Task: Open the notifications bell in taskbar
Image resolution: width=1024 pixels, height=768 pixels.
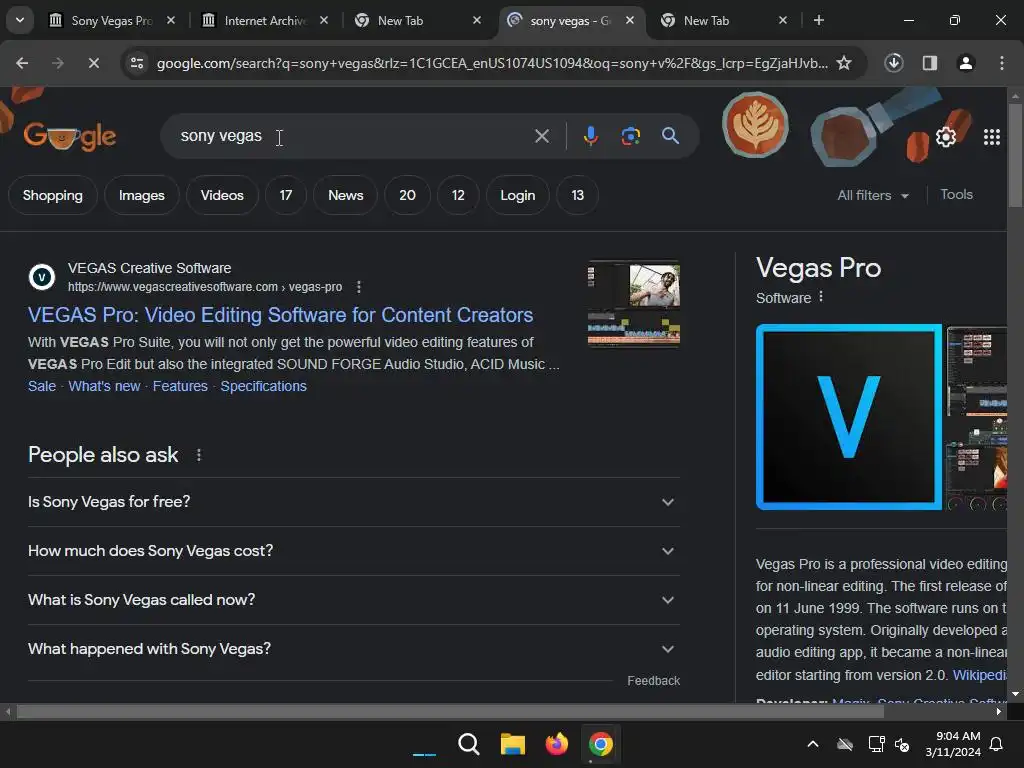Action: (x=997, y=744)
